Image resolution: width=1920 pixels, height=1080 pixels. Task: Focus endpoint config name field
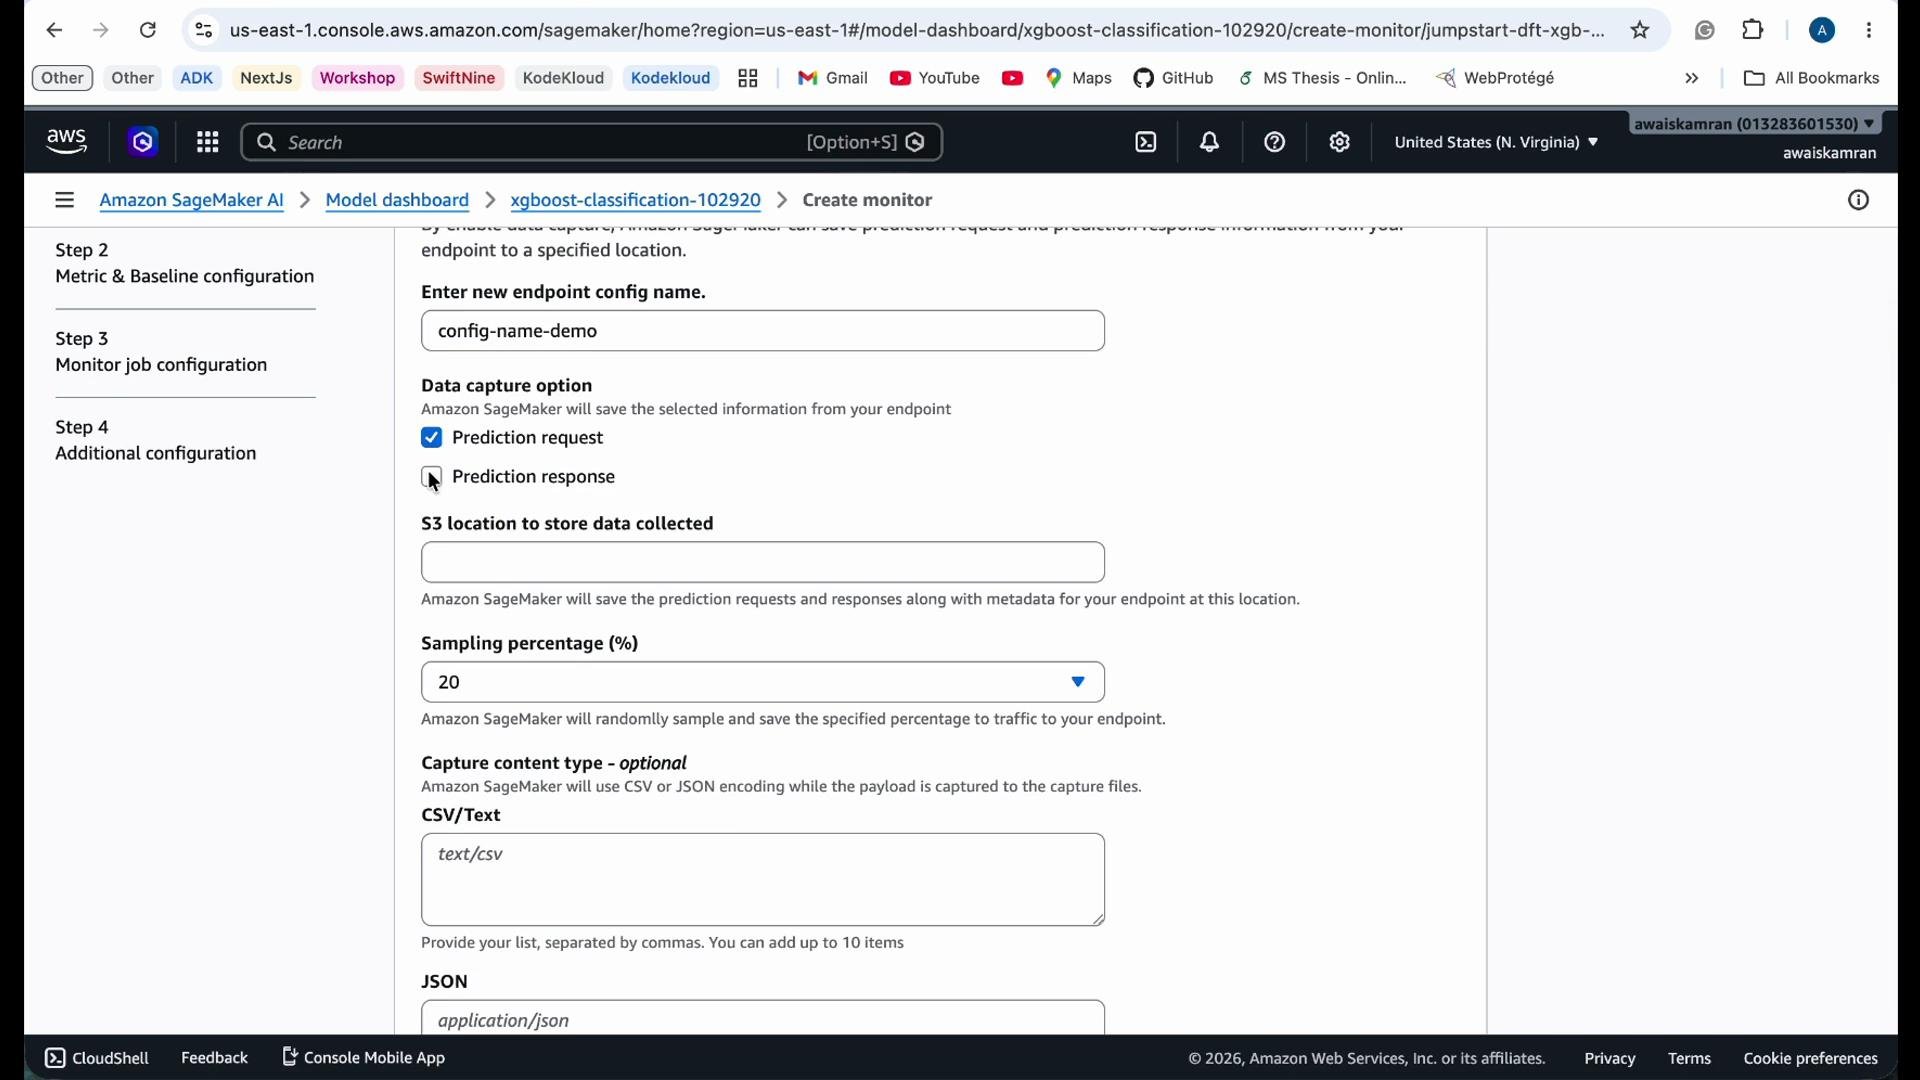(x=764, y=332)
